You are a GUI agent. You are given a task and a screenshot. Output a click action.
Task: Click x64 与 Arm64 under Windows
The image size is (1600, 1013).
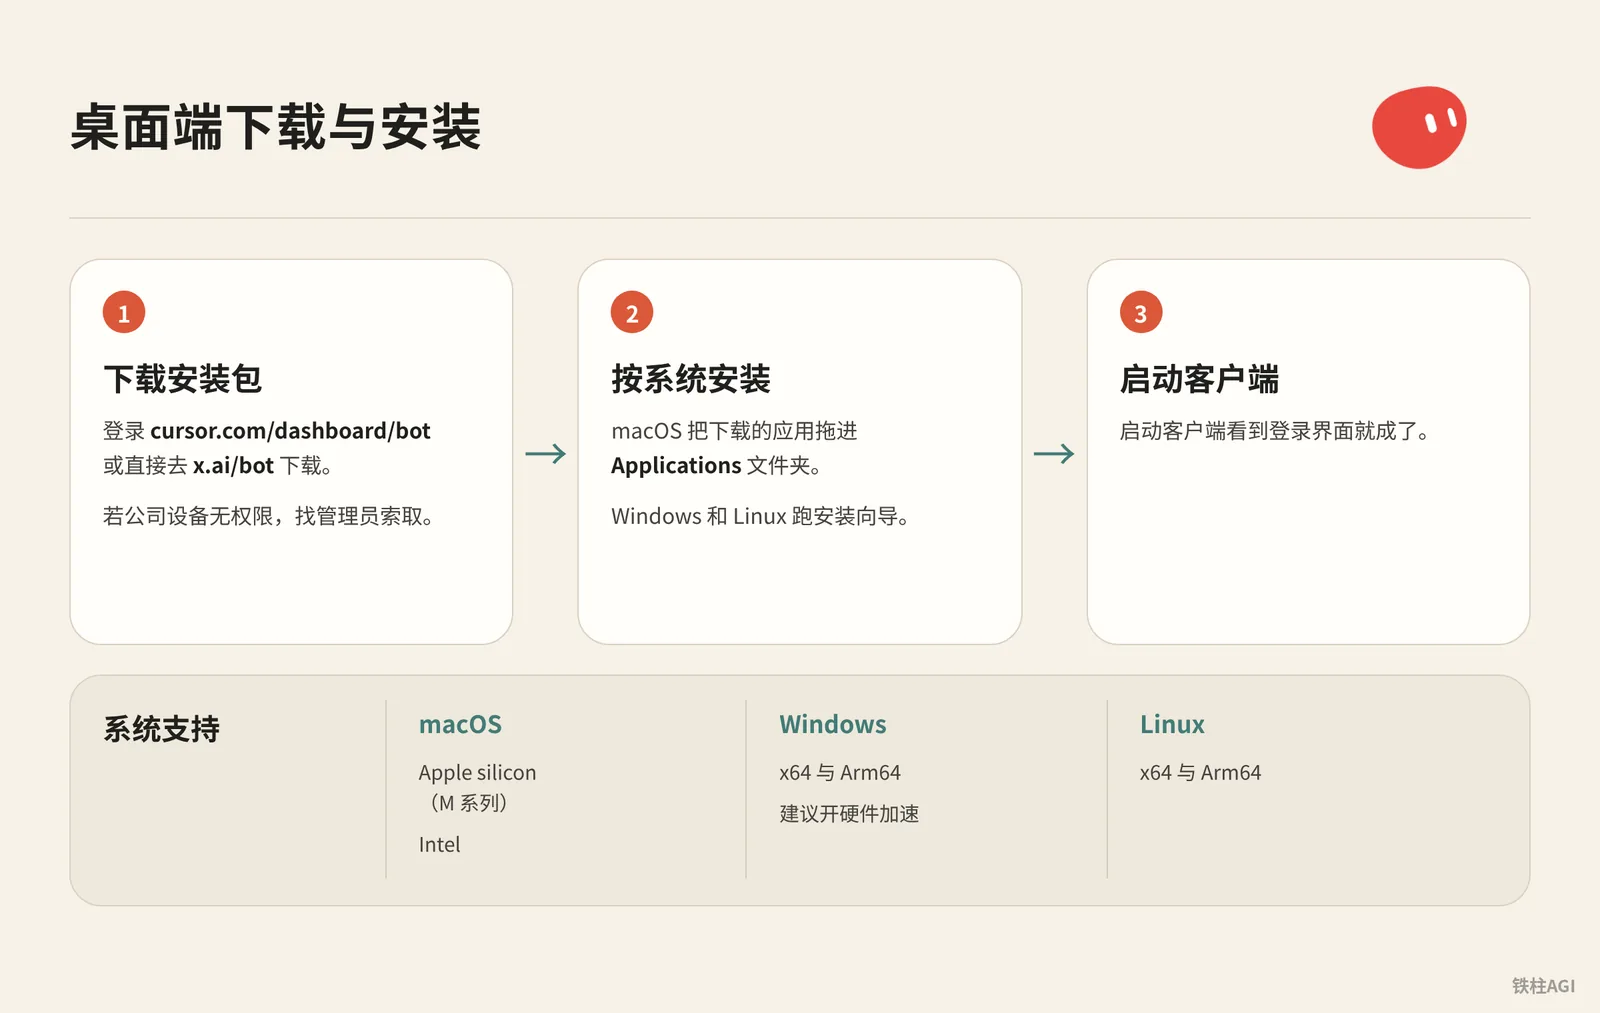pos(840,773)
